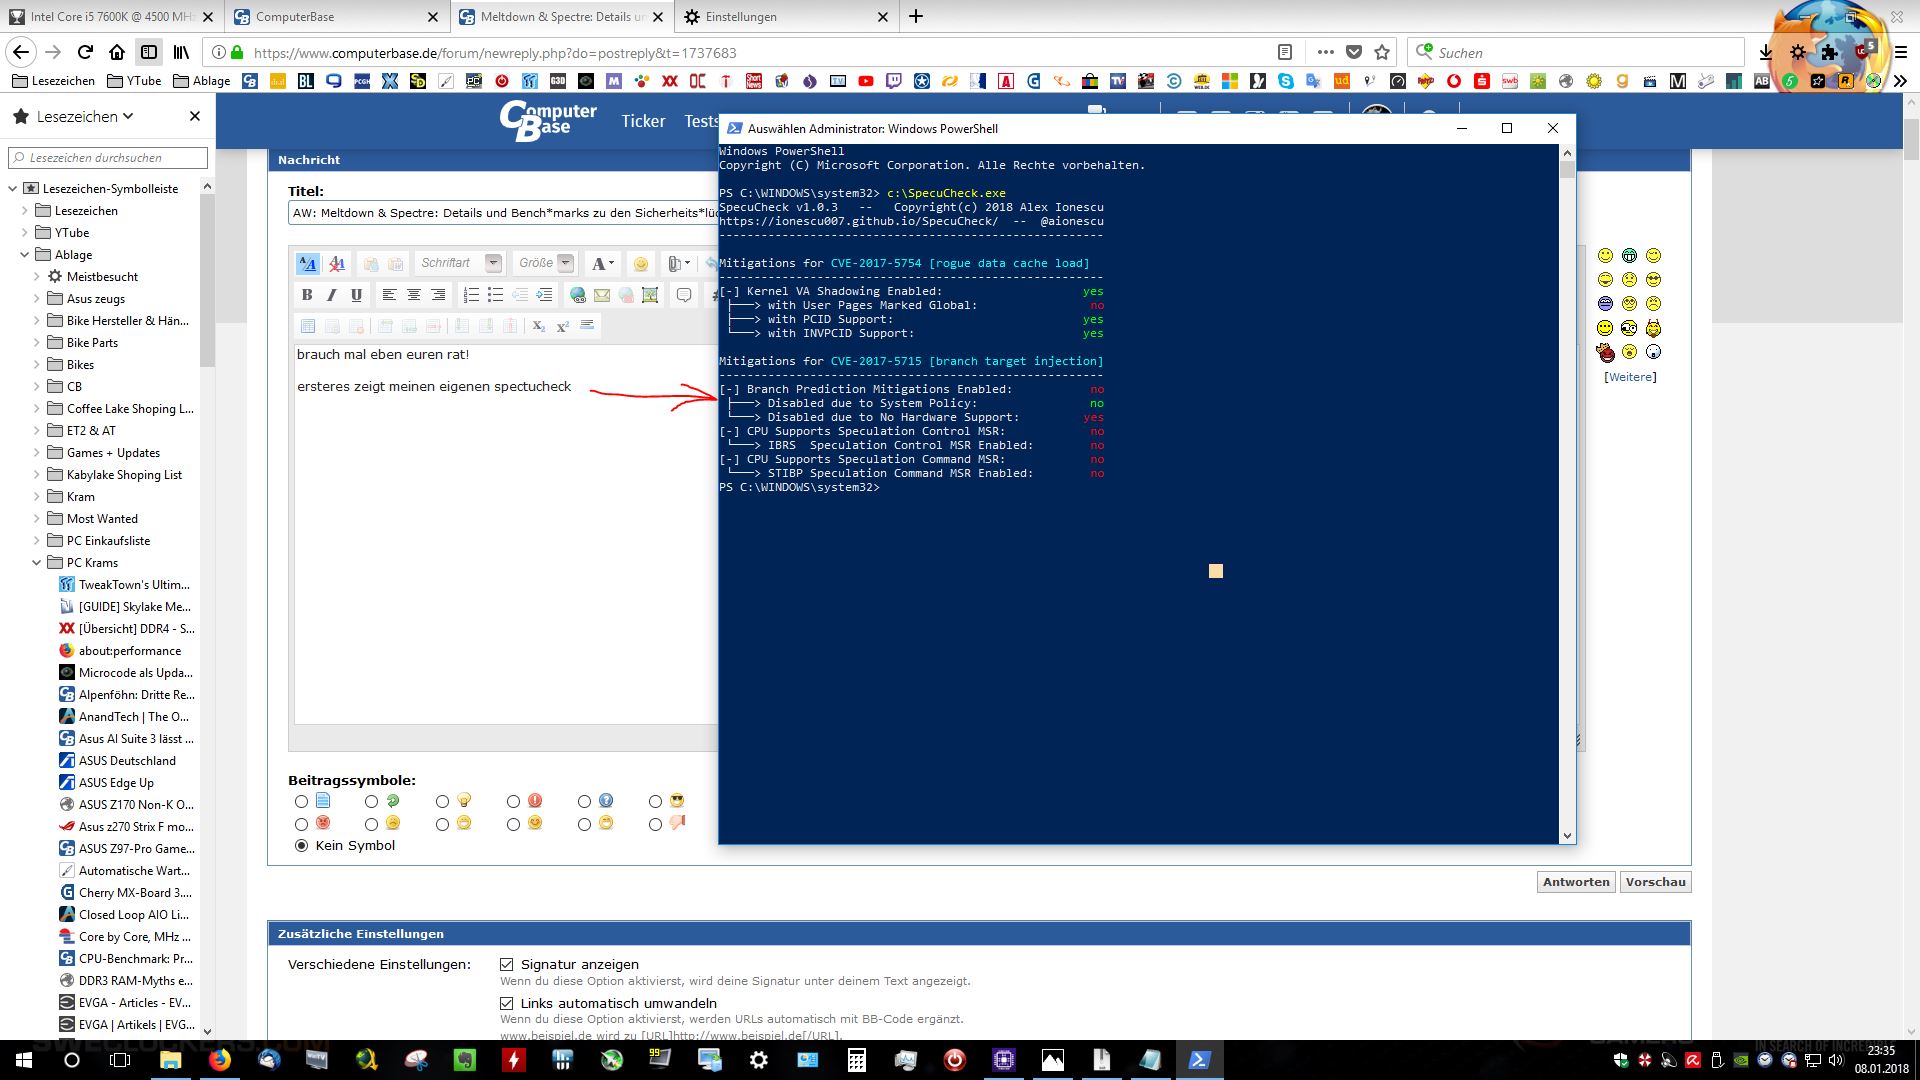The height and width of the screenshot is (1080, 1920).
Task: Insert a hyperlink with the globe icon
Action: coord(578,295)
